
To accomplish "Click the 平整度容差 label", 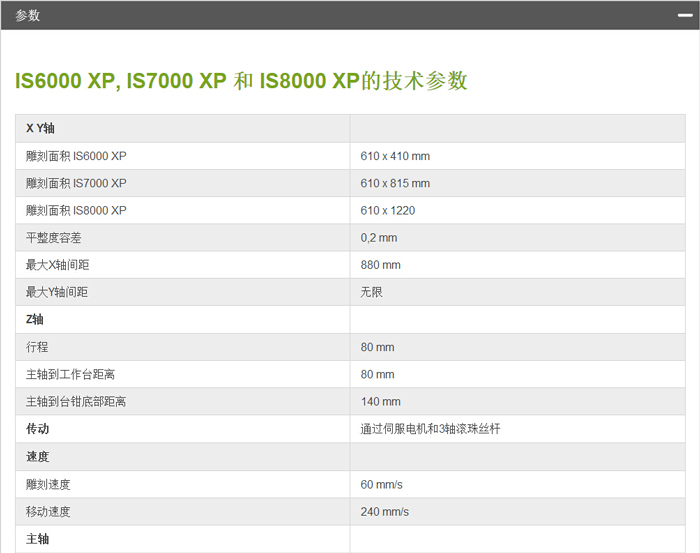I will pos(54,237).
